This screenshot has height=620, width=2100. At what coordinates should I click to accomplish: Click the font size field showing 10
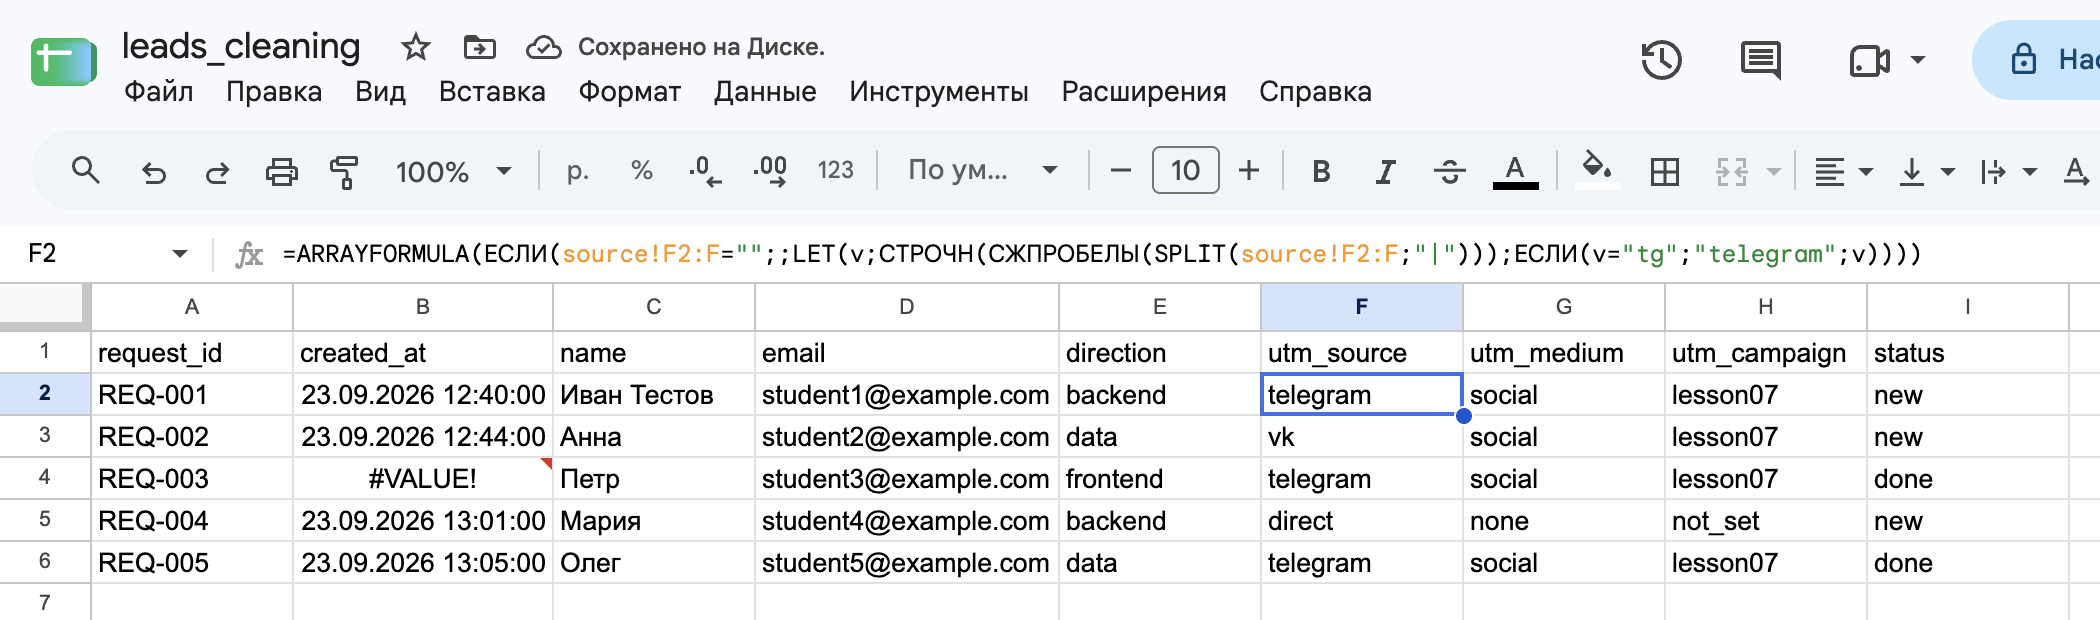click(x=1185, y=170)
